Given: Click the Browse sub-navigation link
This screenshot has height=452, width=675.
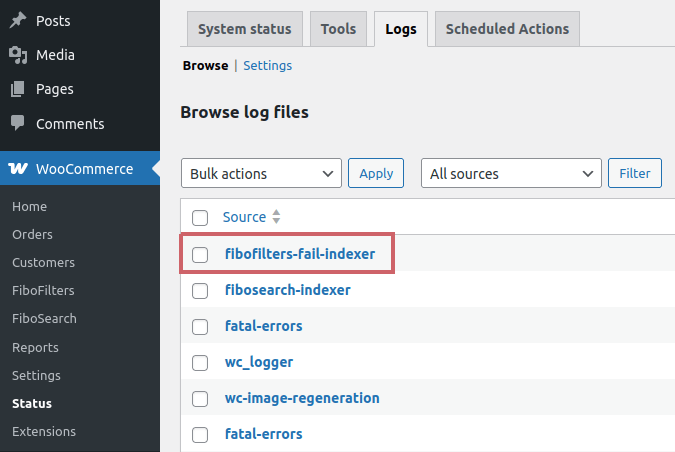Looking at the screenshot, I should click(x=205, y=65).
